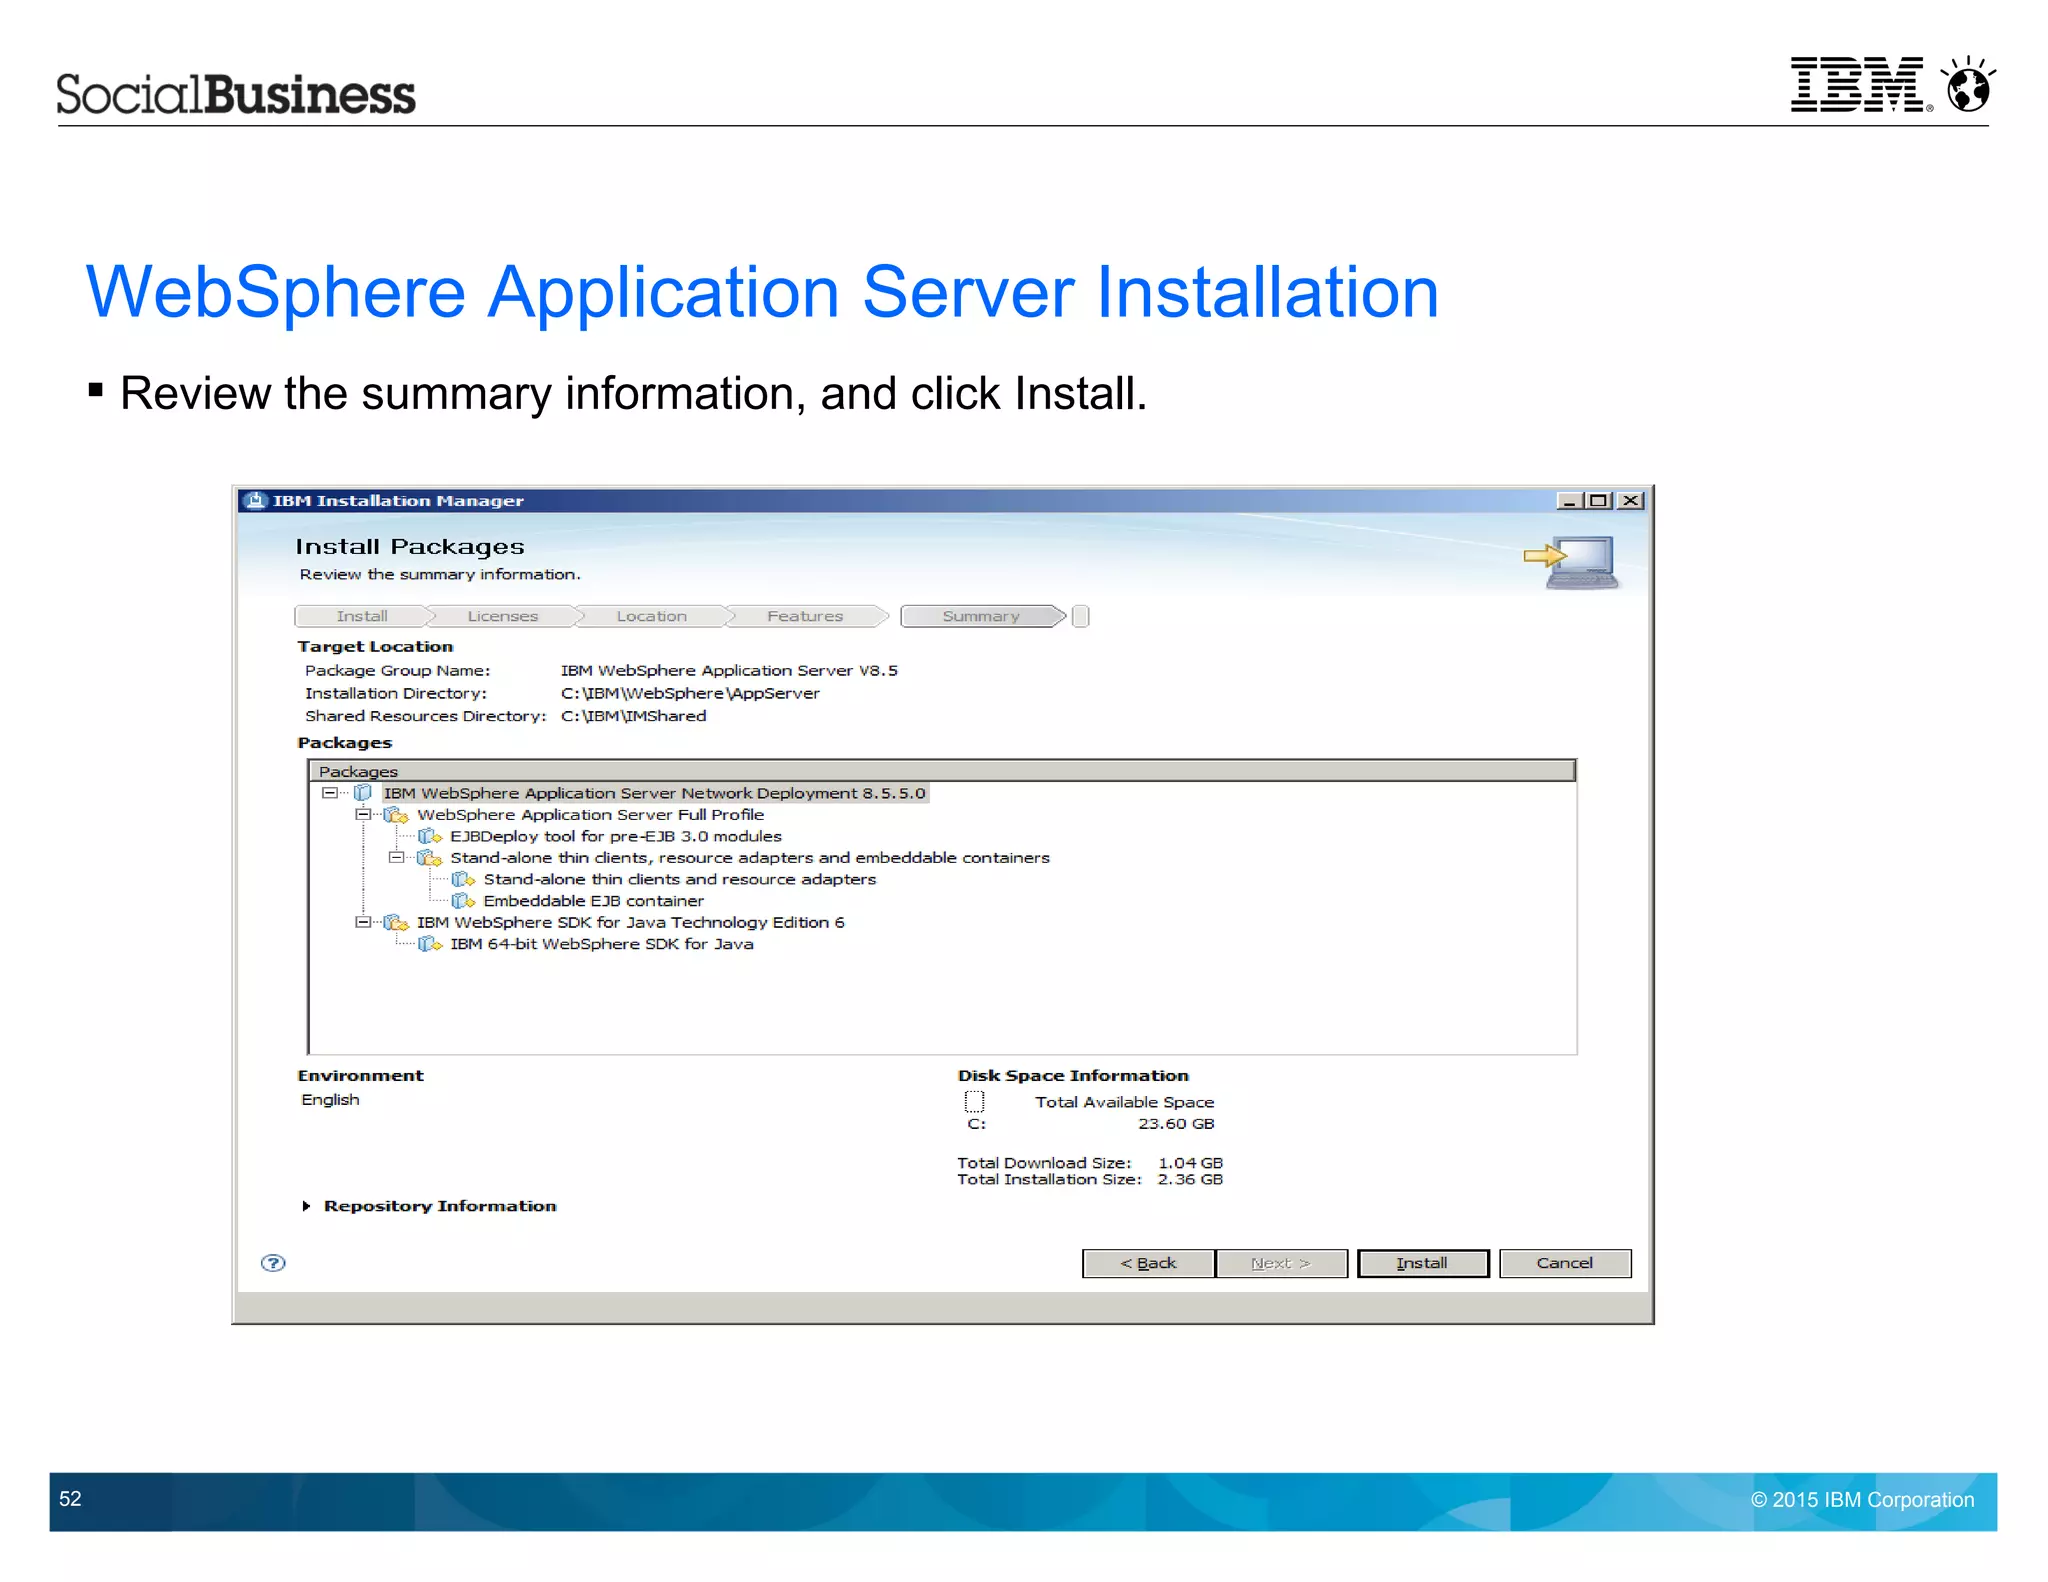
Task: Click the EJBDeploy tool feature icon
Action: pyautogui.click(x=430, y=836)
